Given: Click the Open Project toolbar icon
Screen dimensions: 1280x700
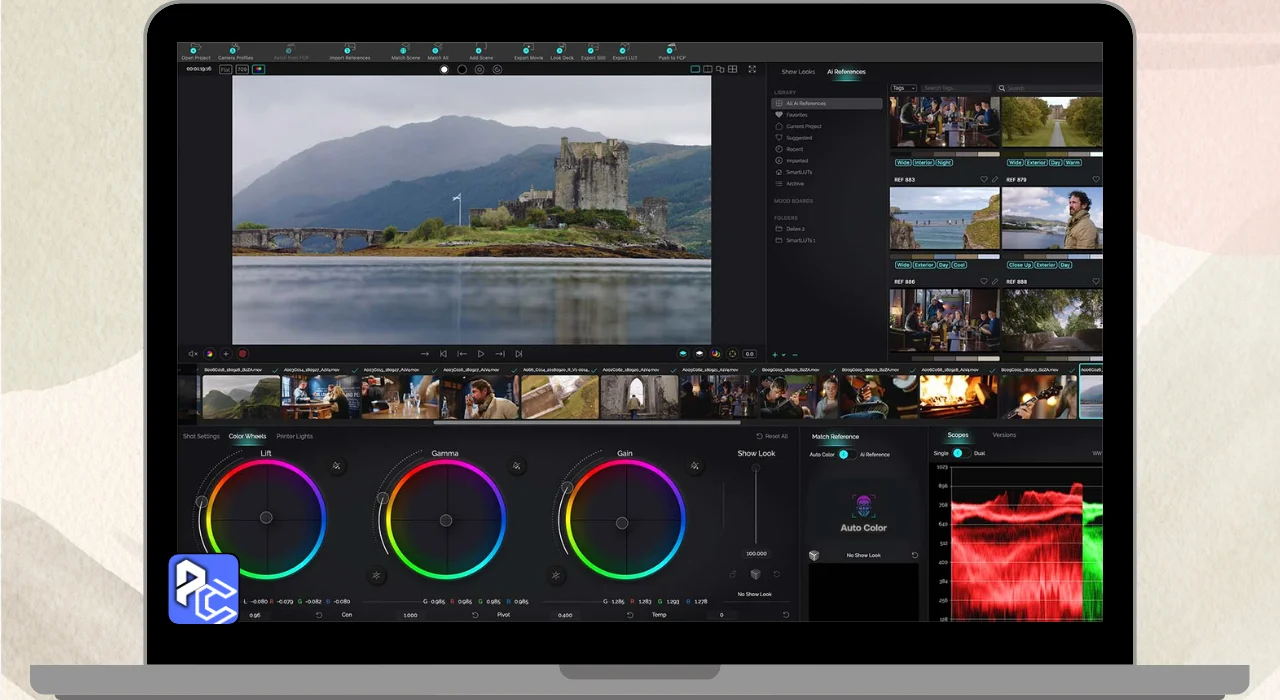Looking at the screenshot, I should click(x=195, y=49).
